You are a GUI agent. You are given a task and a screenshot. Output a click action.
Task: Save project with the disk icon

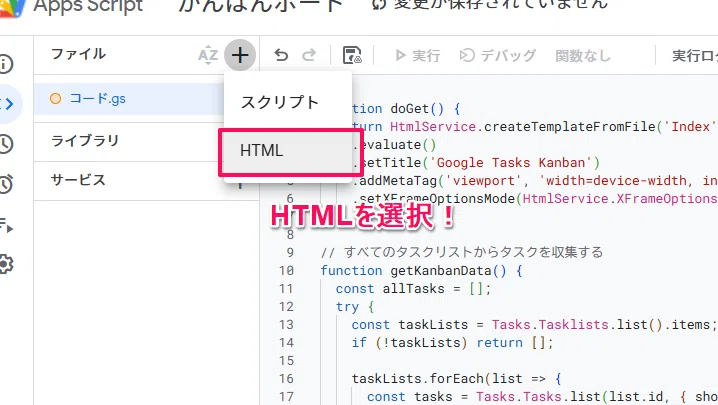[352, 55]
